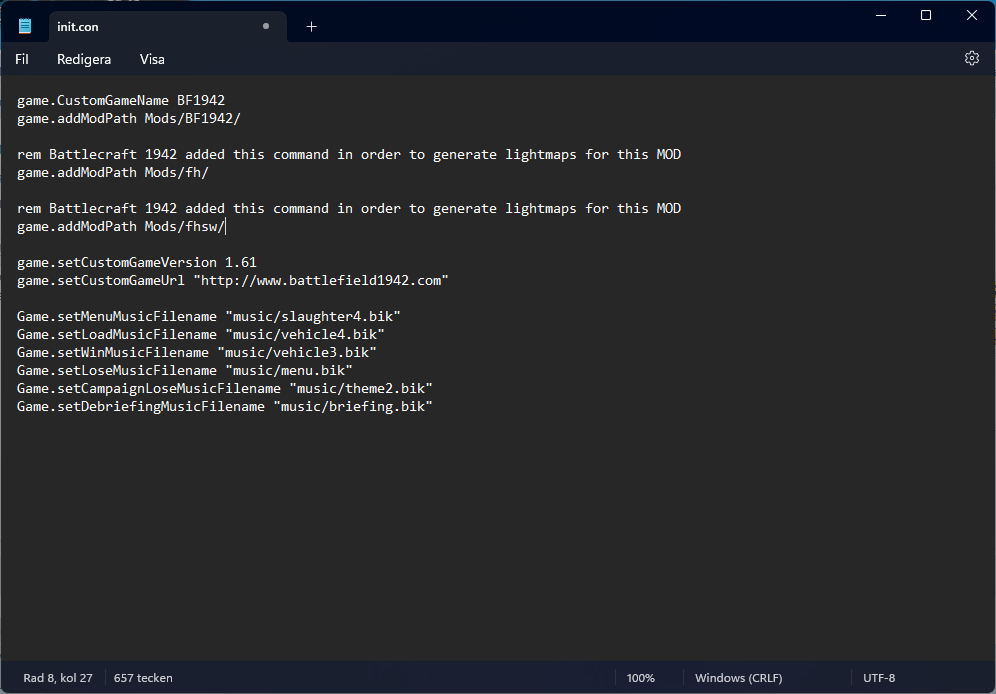This screenshot has height=694, width=996.
Task: Place cursor on music/briefing.bik line
Action: pos(224,406)
